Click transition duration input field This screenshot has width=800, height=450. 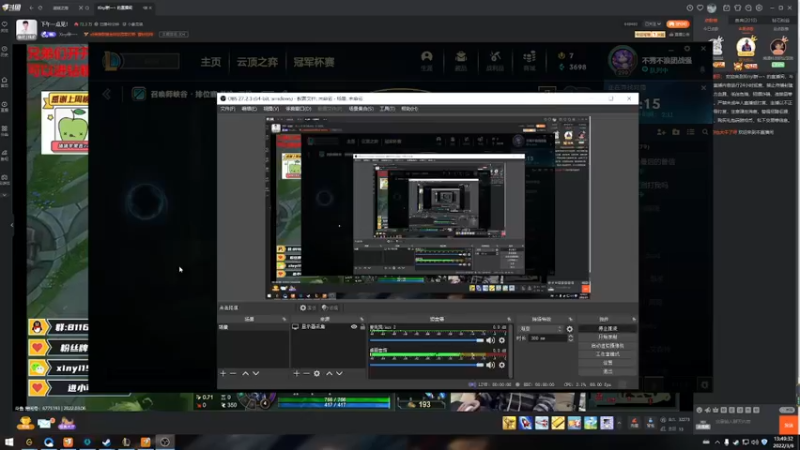coord(547,338)
